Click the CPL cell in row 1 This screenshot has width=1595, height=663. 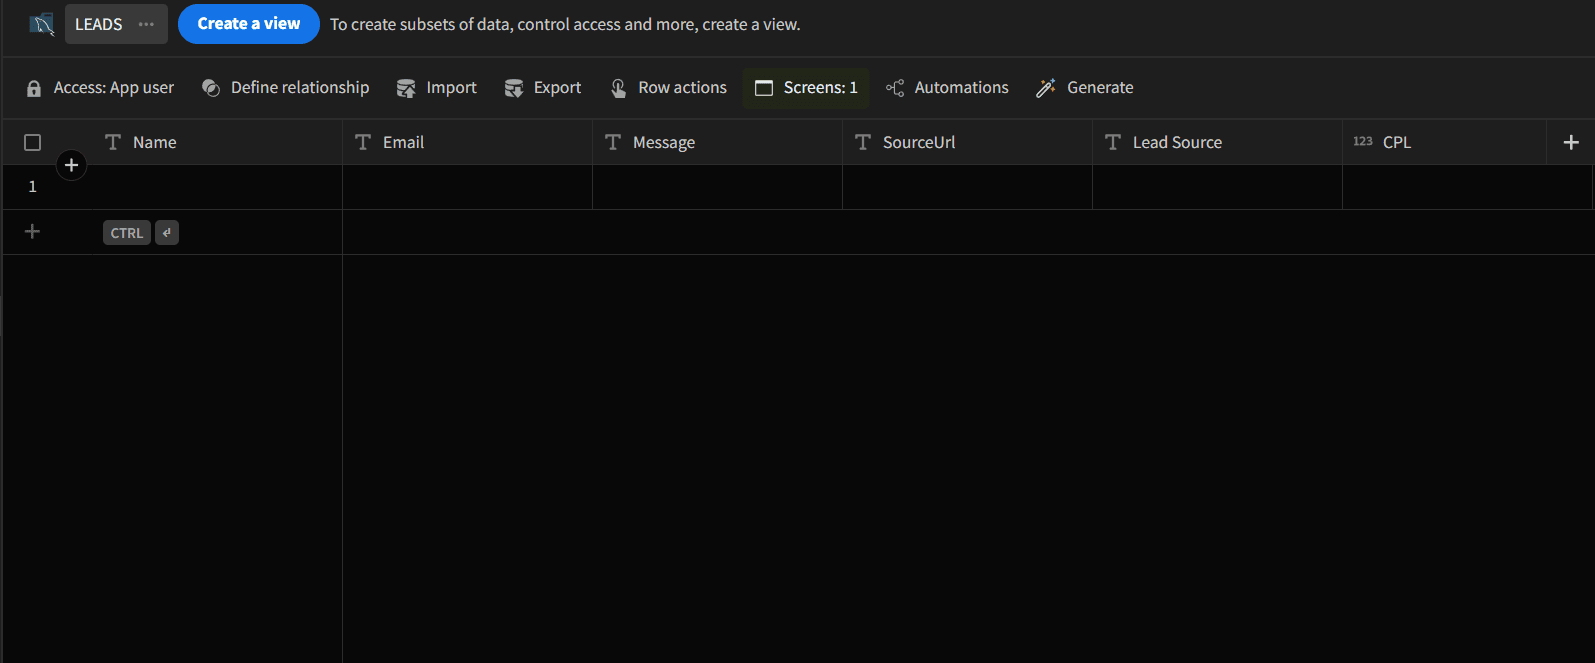pyautogui.click(x=1468, y=187)
